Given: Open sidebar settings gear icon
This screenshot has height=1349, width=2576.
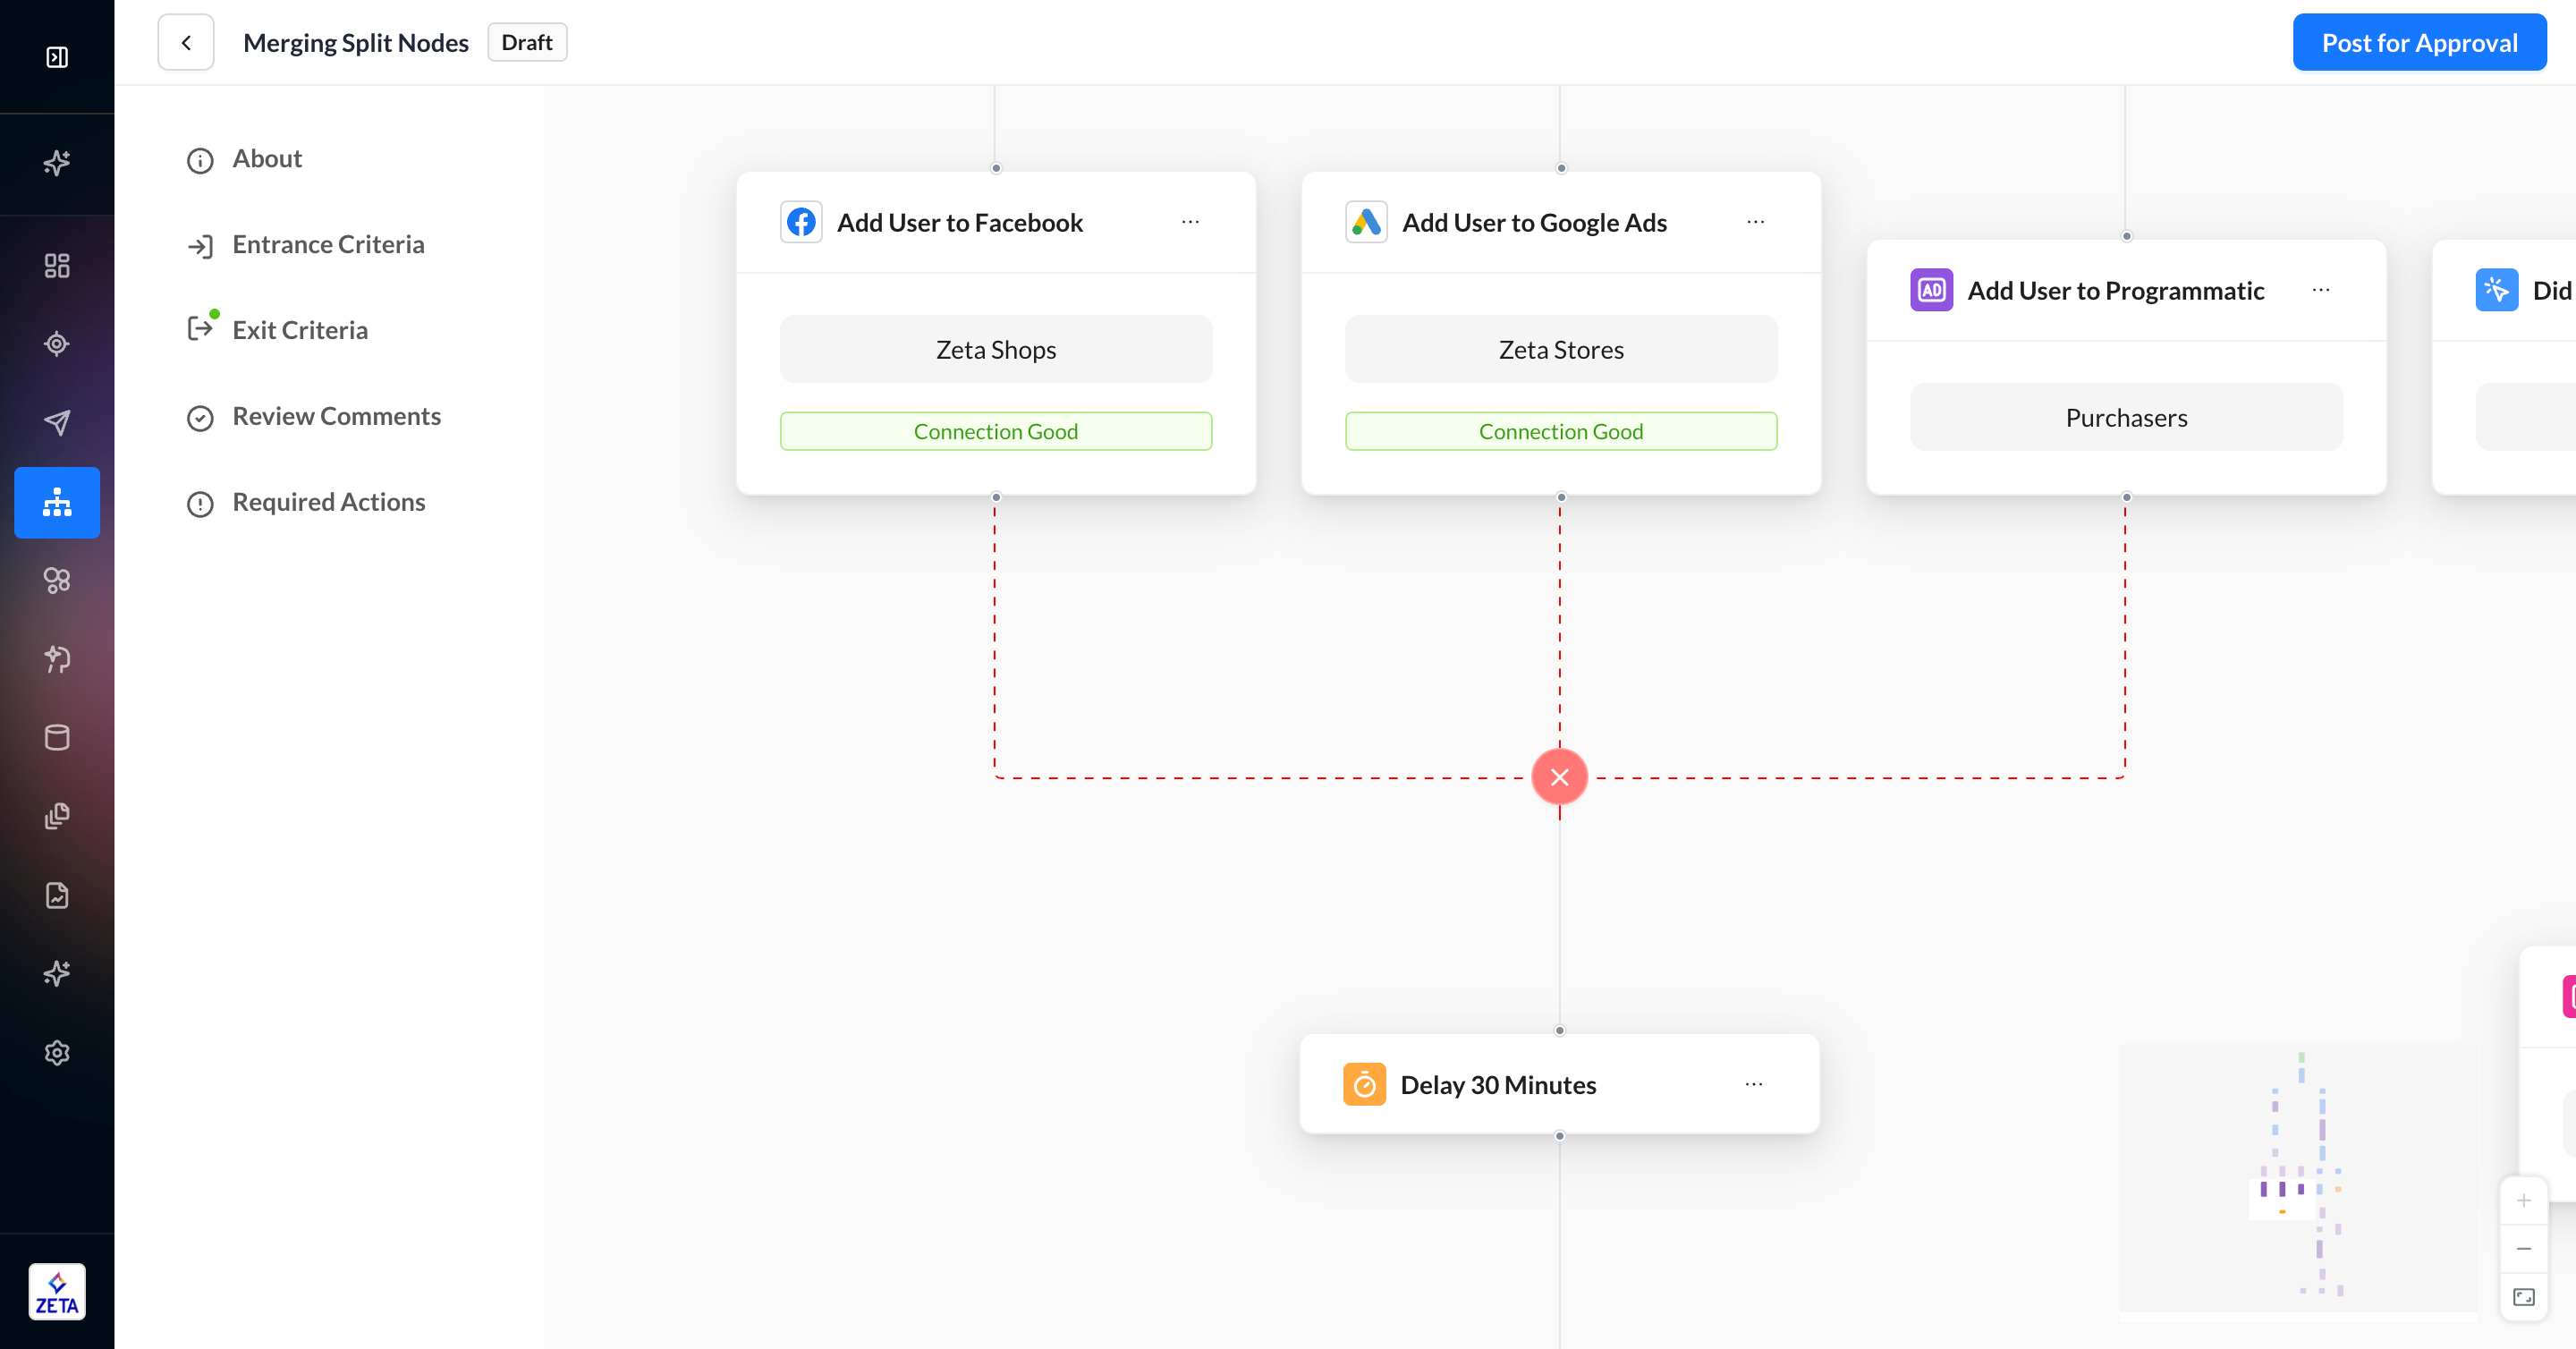Looking at the screenshot, I should (x=57, y=1052).
